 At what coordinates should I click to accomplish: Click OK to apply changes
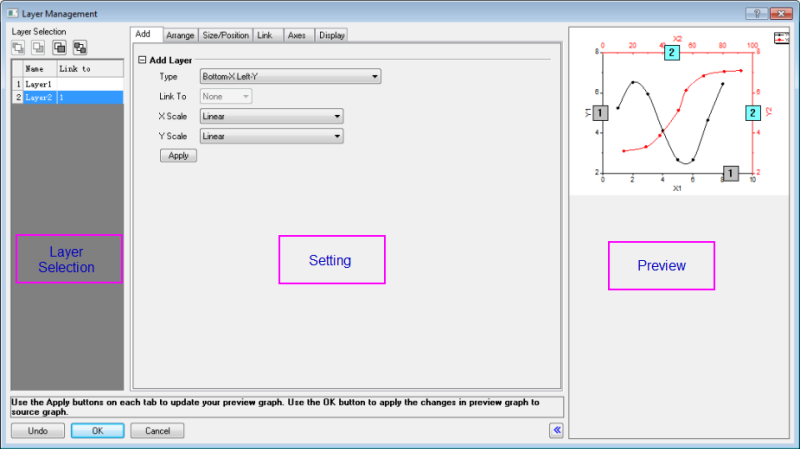click(97, 431)
